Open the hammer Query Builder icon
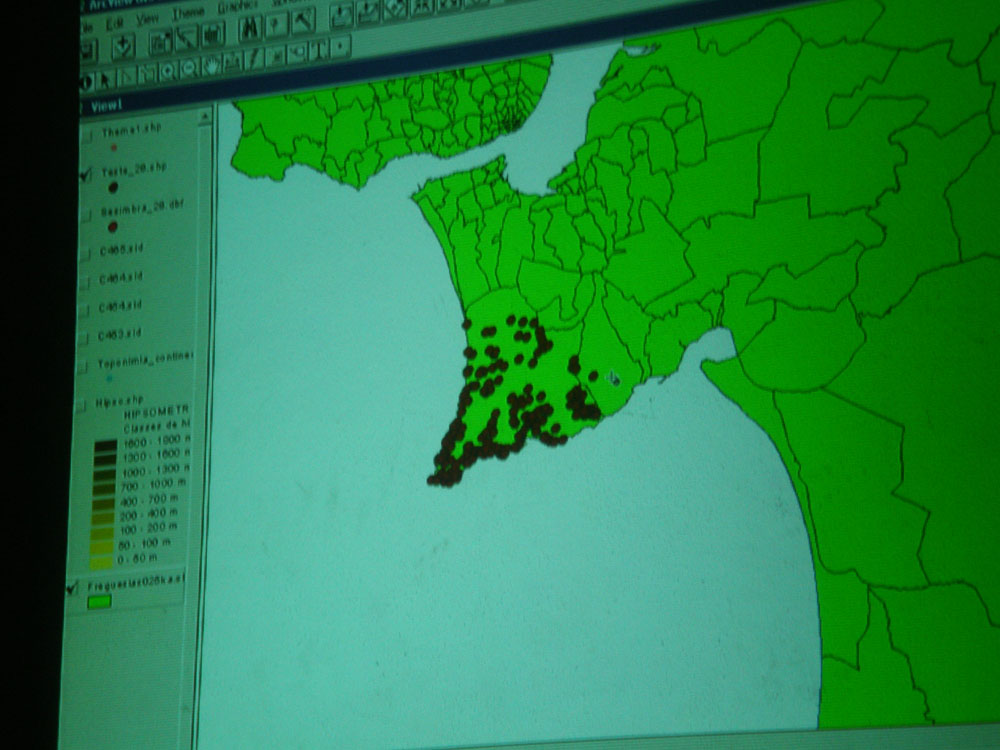 pos(303,21)
